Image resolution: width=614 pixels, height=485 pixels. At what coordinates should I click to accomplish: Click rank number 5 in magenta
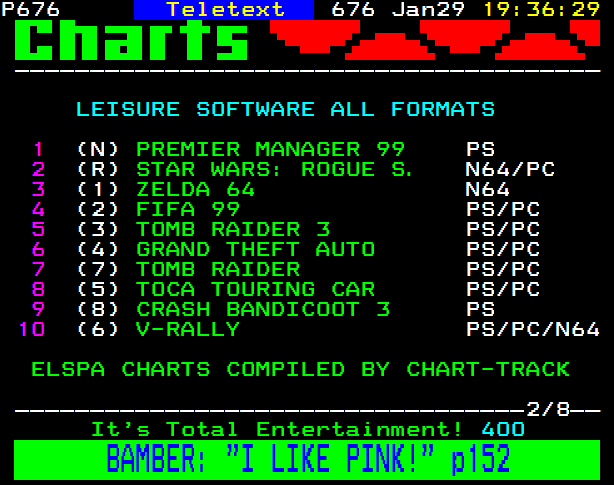pos(38,229)
